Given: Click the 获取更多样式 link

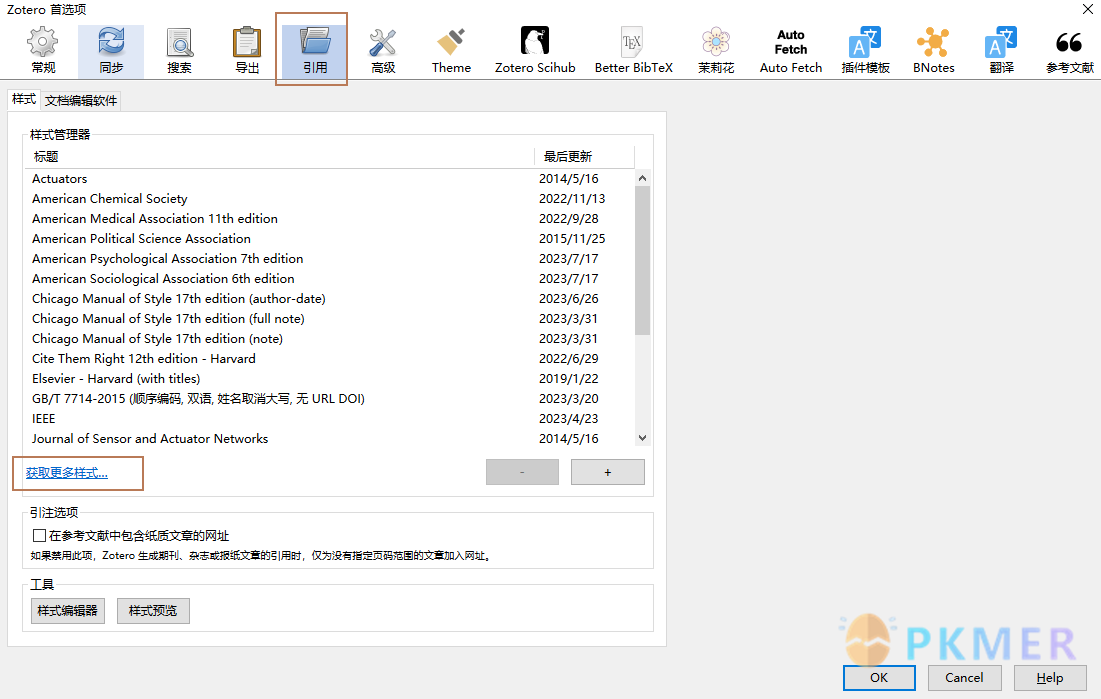Looking at the screenshot, I should (67, 473).
